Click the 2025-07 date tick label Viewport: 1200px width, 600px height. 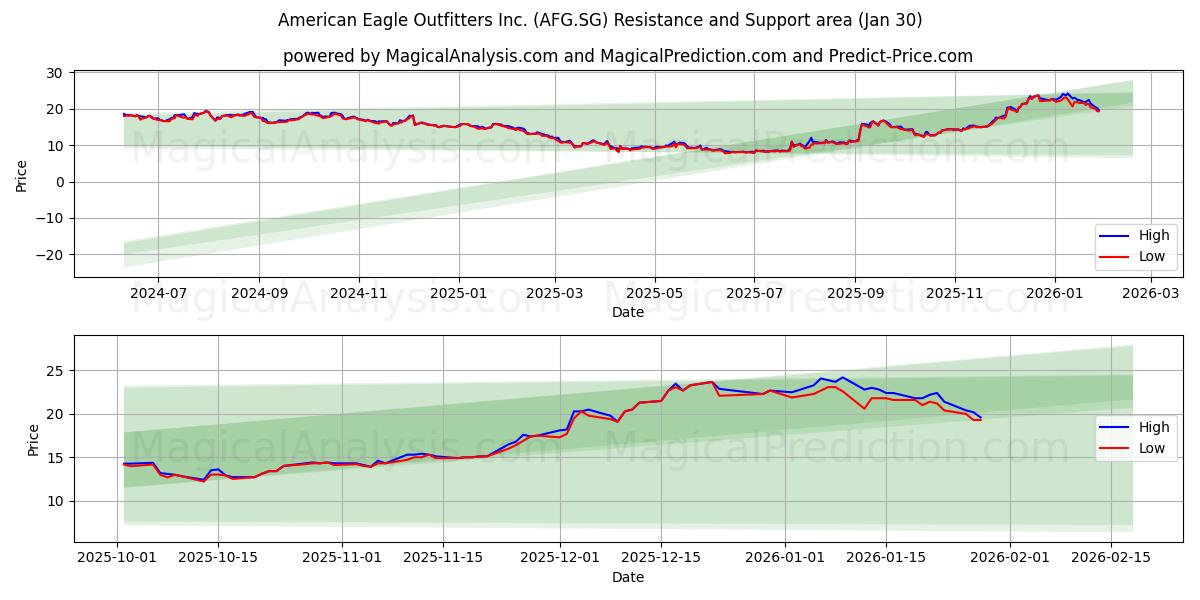click(x=754, y=294)
